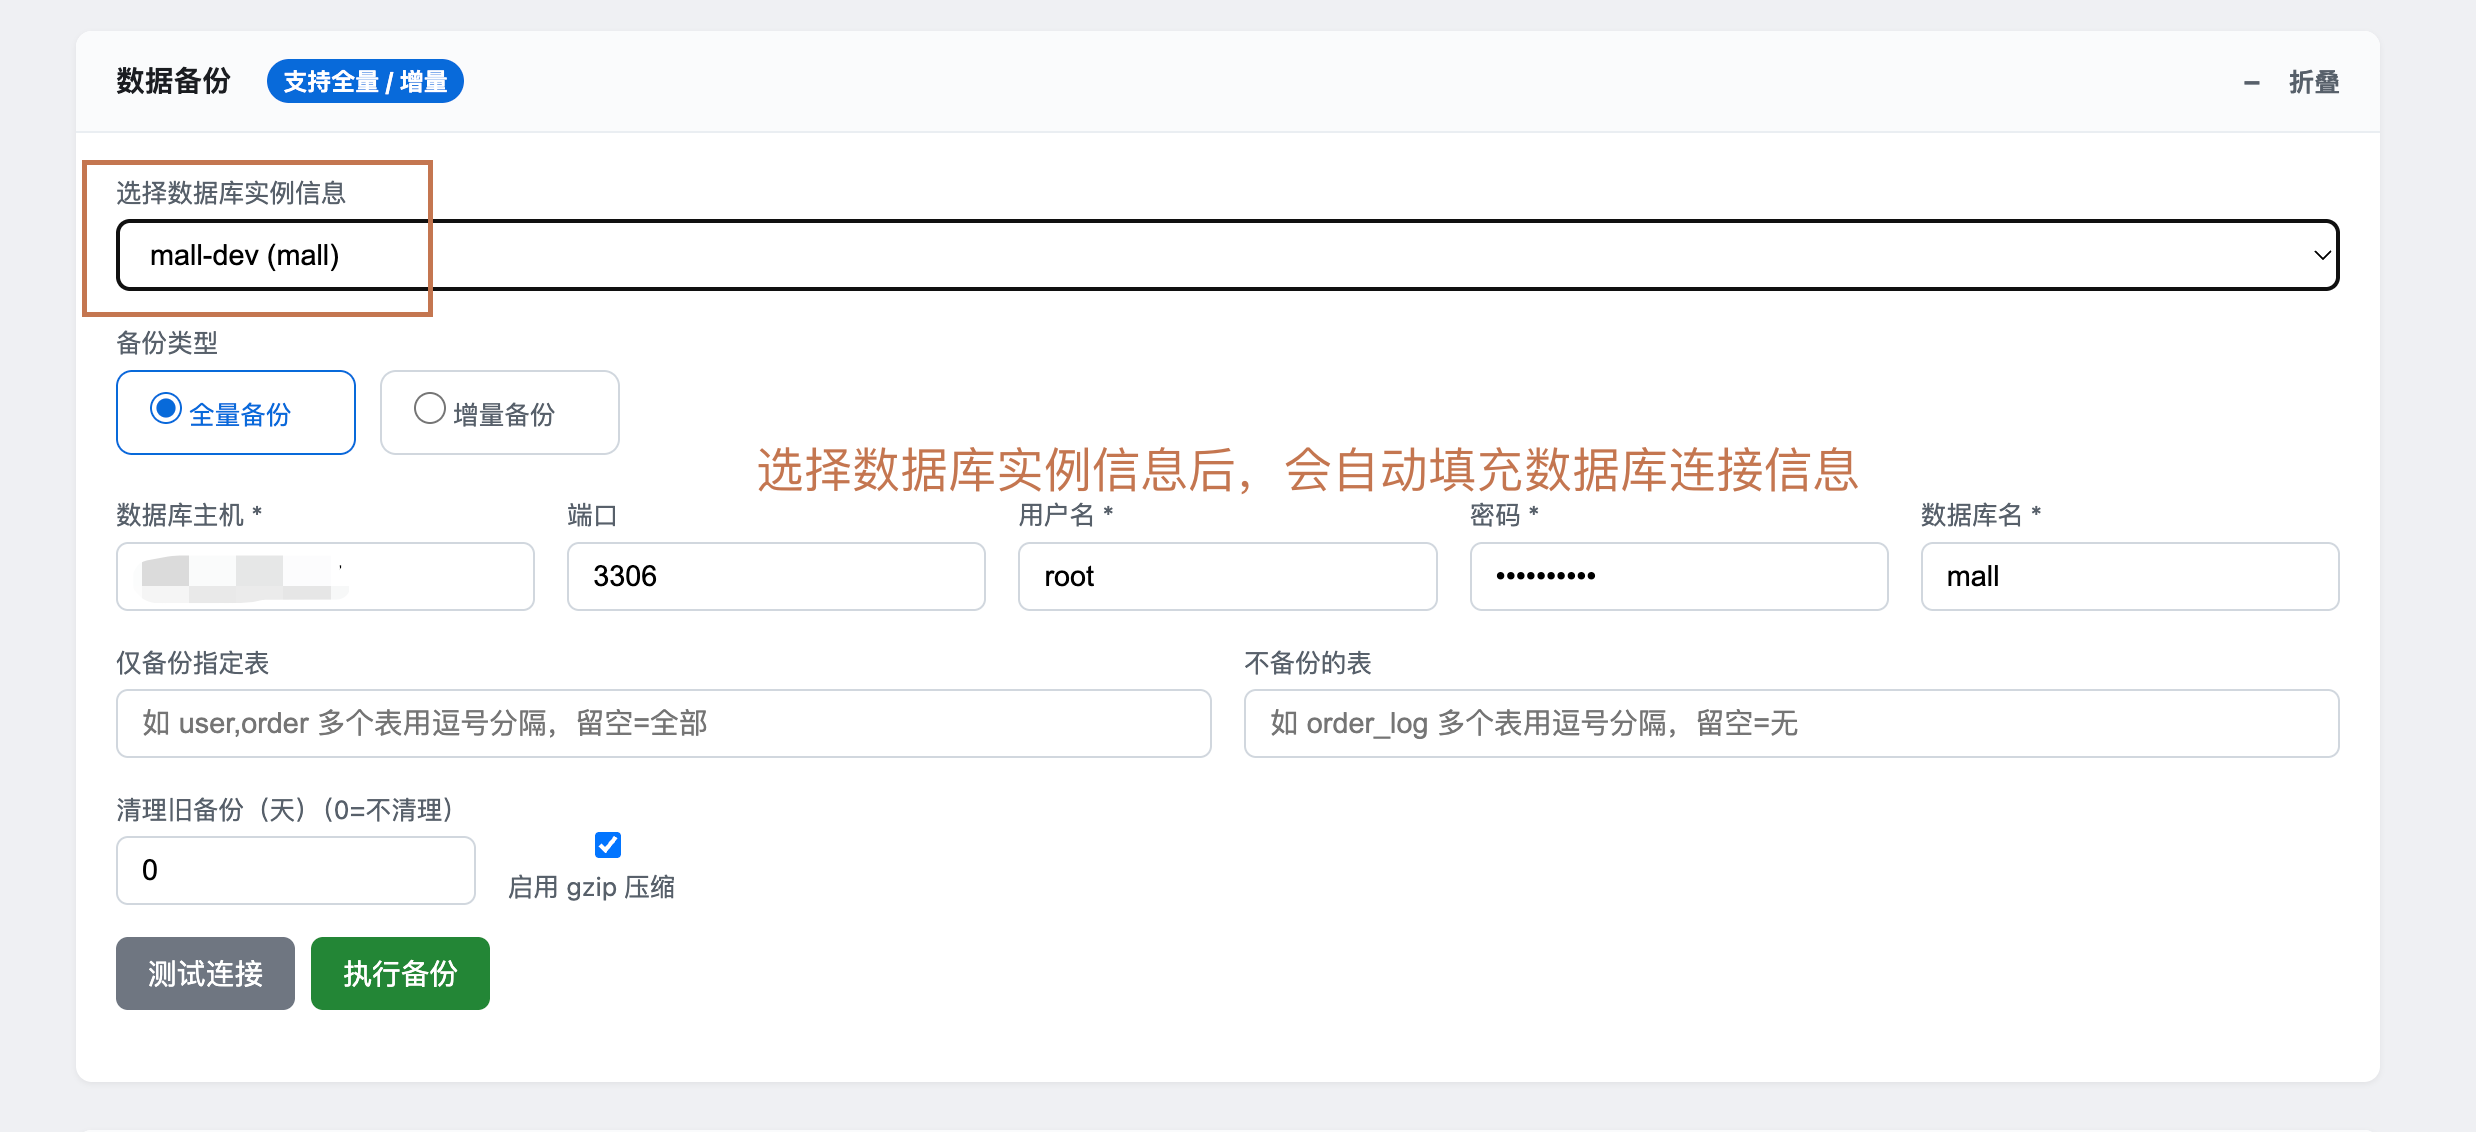Click the 端口 field showing 3306

(x=776, y=576)
